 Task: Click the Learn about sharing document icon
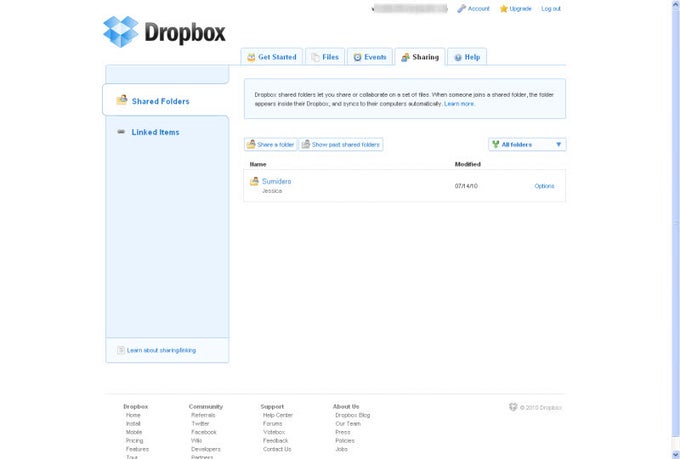(121, 350)
